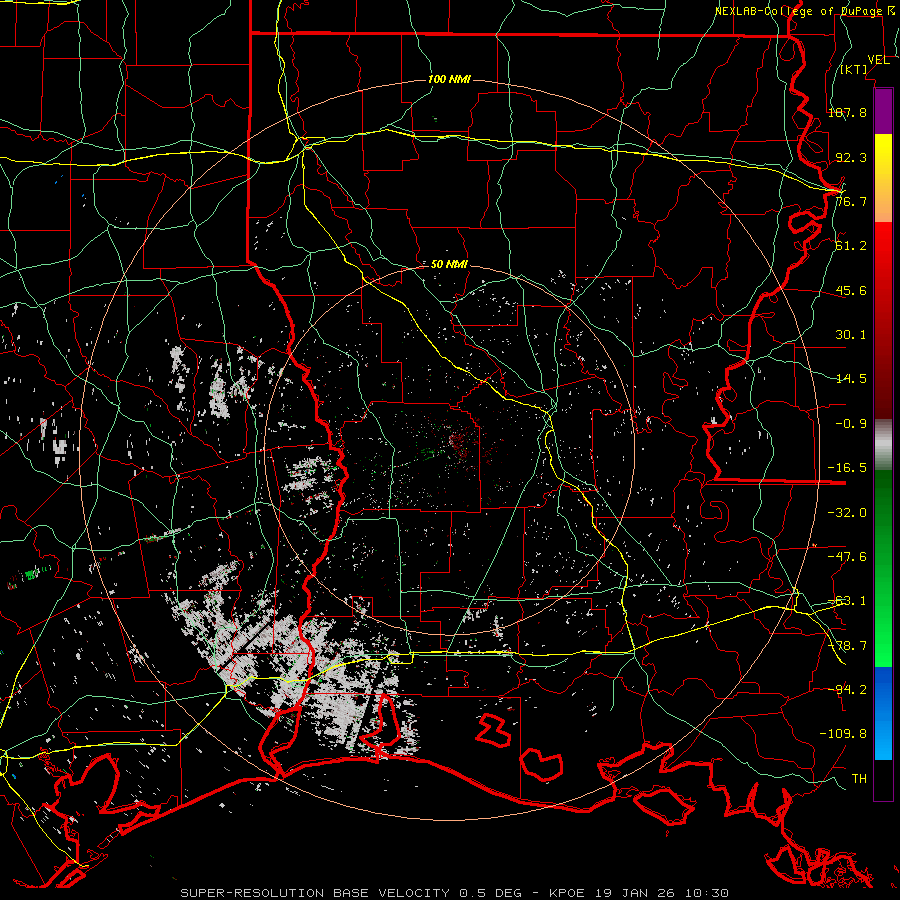This screenshot has width=900, height=900.
Task: Click the [KT] units label
Action: coord(854,69)
